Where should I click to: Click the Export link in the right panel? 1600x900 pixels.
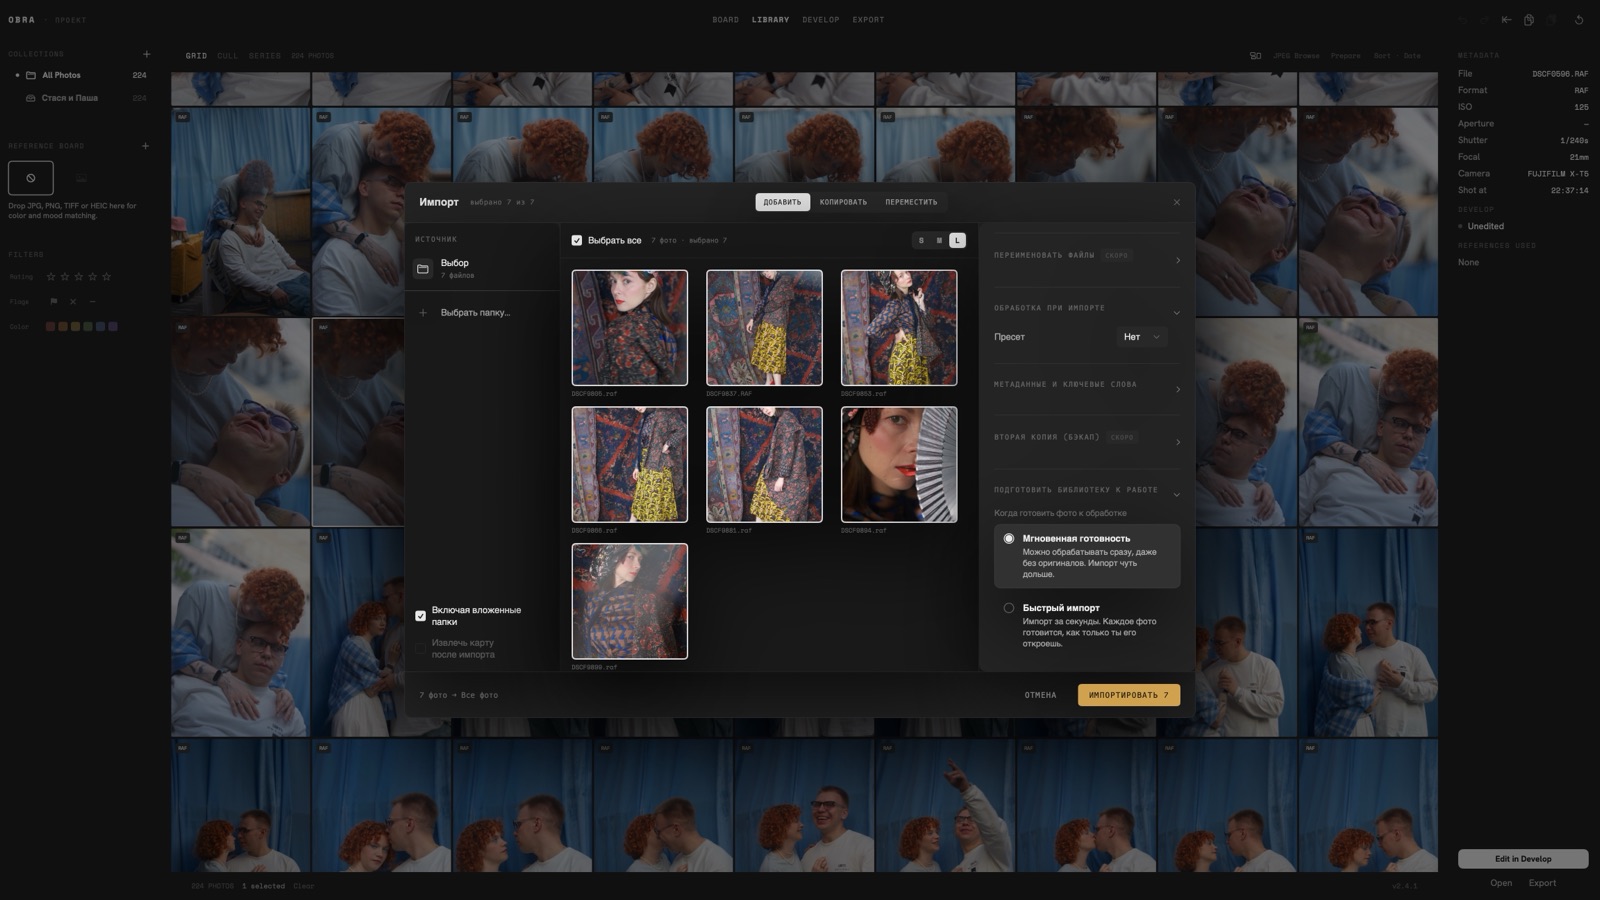click(1542, 883)
